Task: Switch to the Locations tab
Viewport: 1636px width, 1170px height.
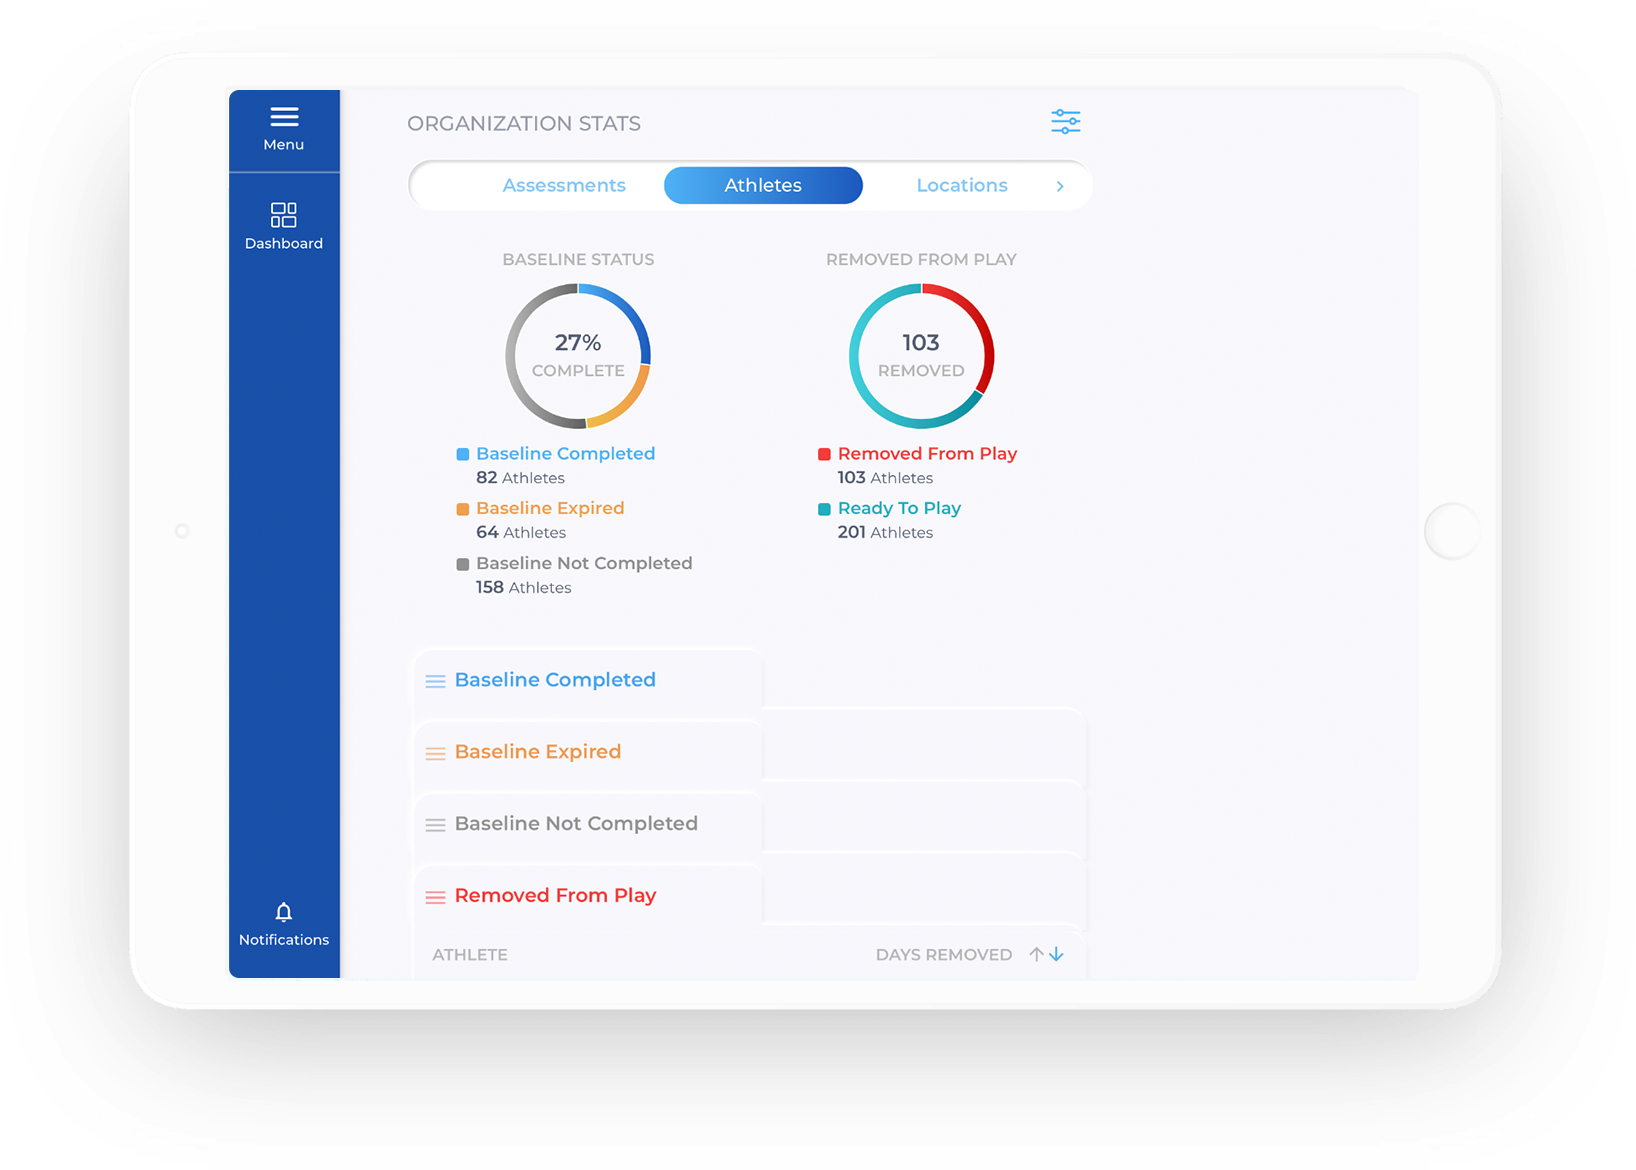Action: pos(962,185)
